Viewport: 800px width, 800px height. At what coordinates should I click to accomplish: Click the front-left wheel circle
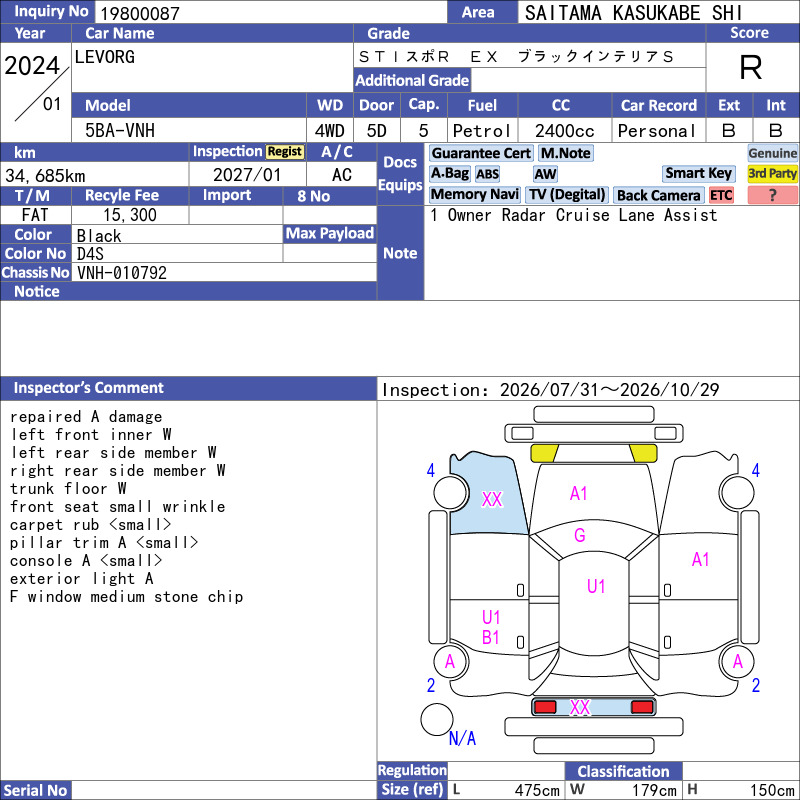click(450, 492)
